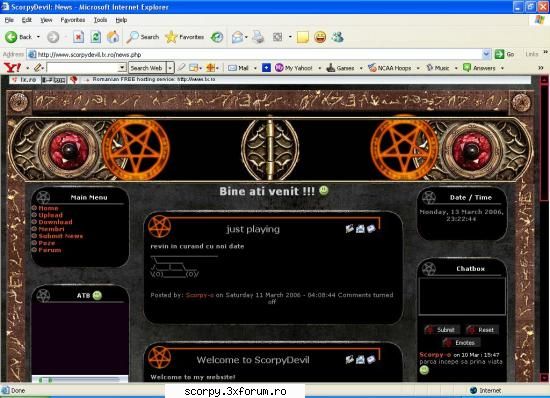Open the Help menu
Image resolution: width=550 pixels, height=398 pixels.
(x=121, y=20)
